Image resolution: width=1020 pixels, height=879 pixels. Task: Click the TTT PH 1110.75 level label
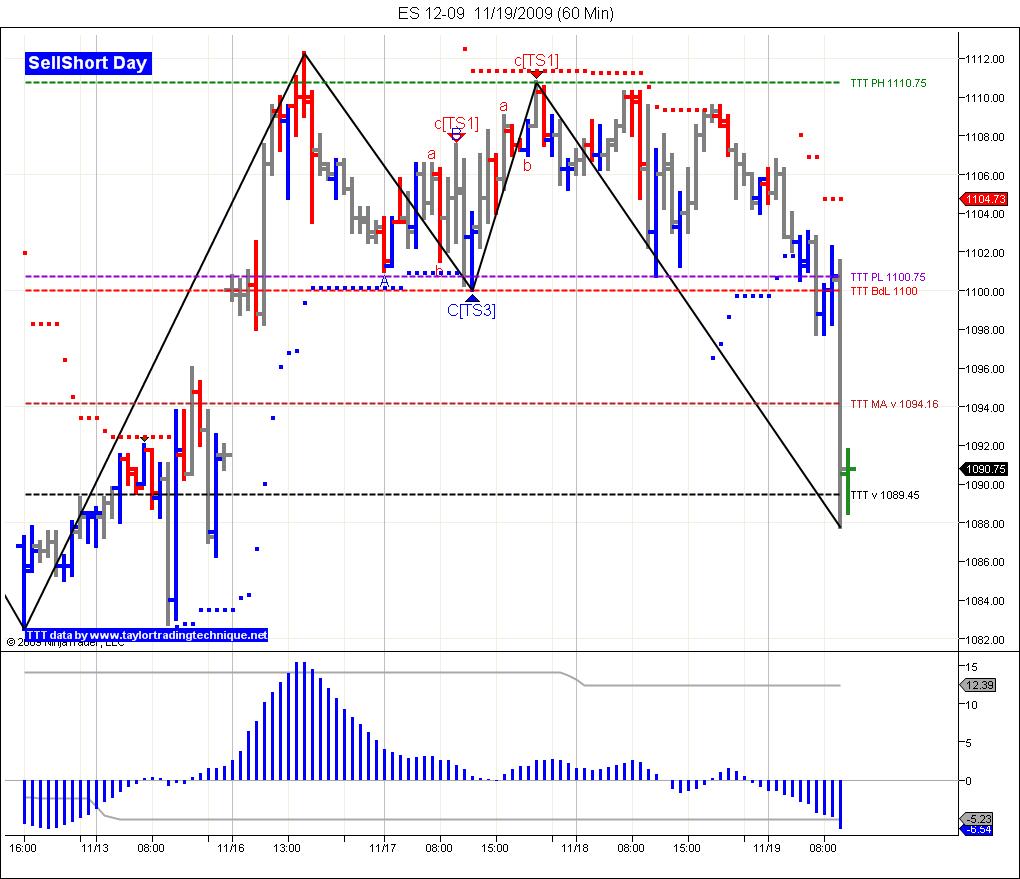tap(888, 83)
